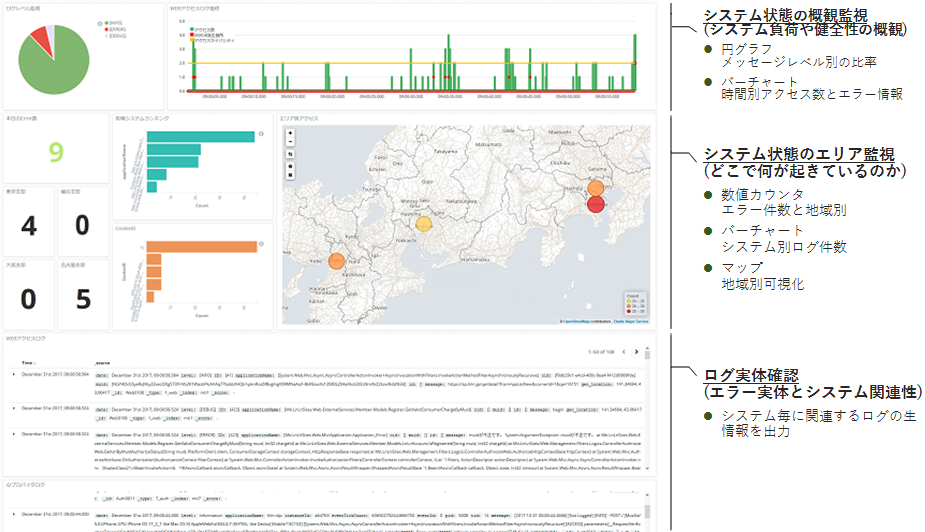Expand the second web access log row

tap(14, 407)
